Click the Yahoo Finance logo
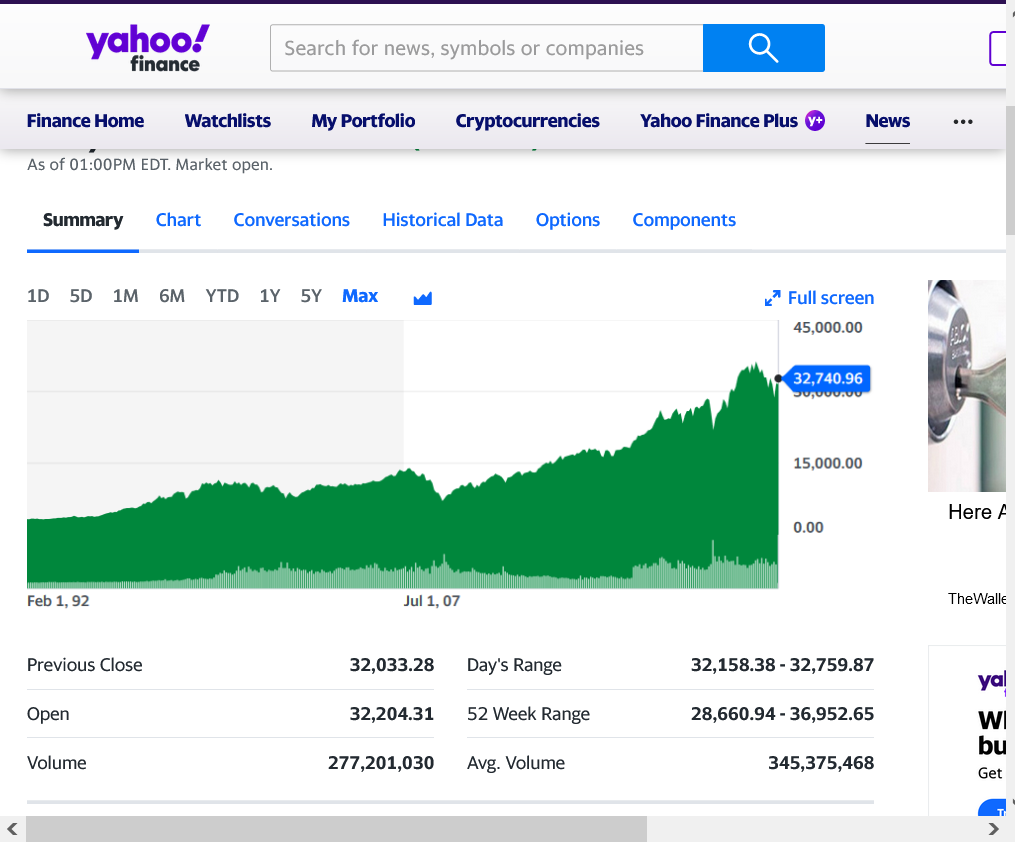Screen dimensions: 1015x849 147,48
